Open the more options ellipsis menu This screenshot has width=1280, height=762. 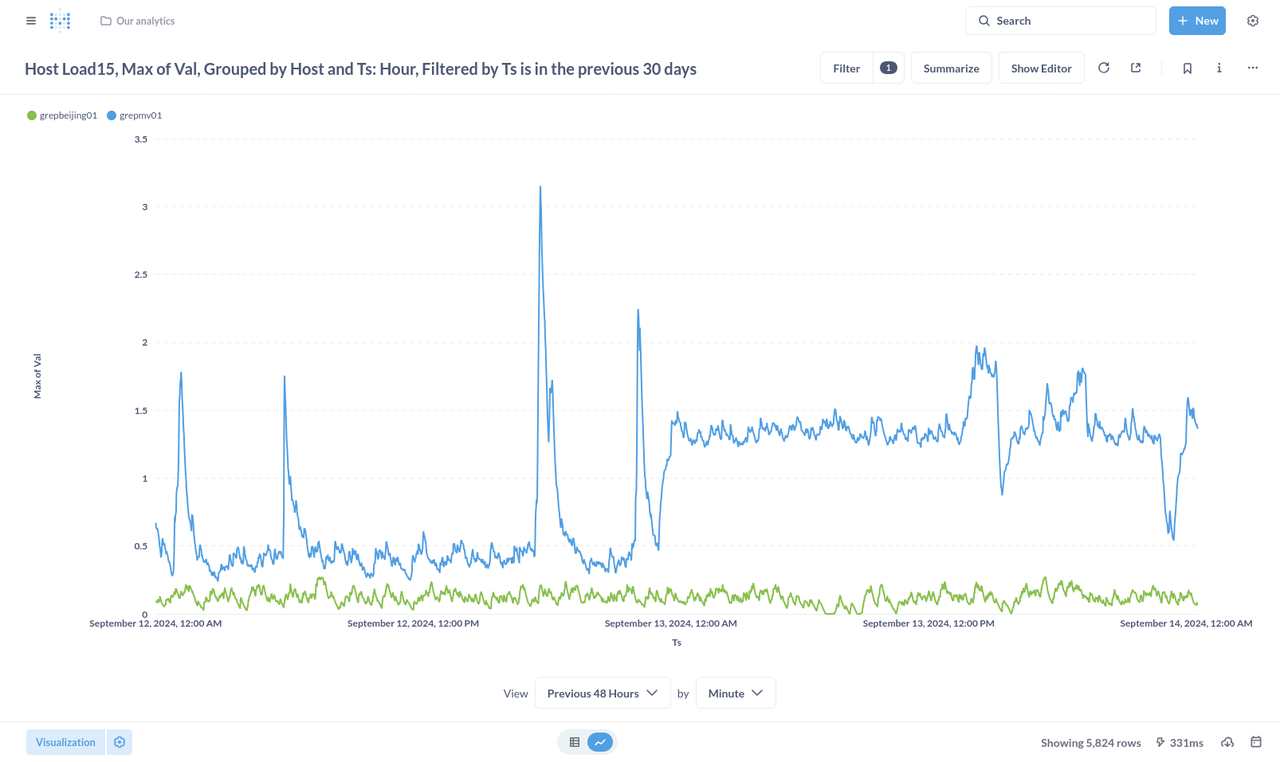1252,67
